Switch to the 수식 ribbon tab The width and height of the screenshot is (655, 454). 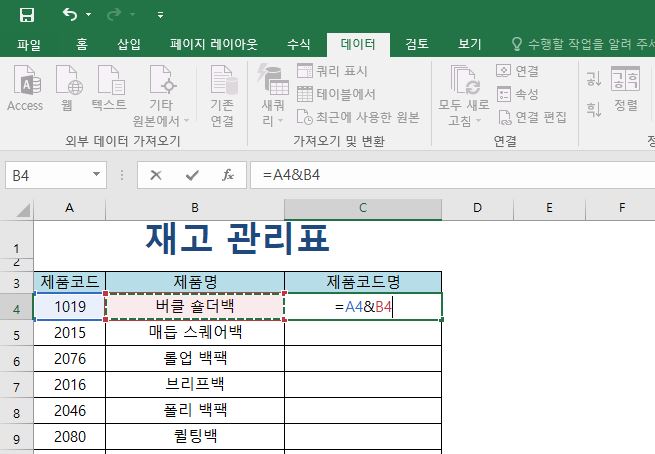[299, 44]
